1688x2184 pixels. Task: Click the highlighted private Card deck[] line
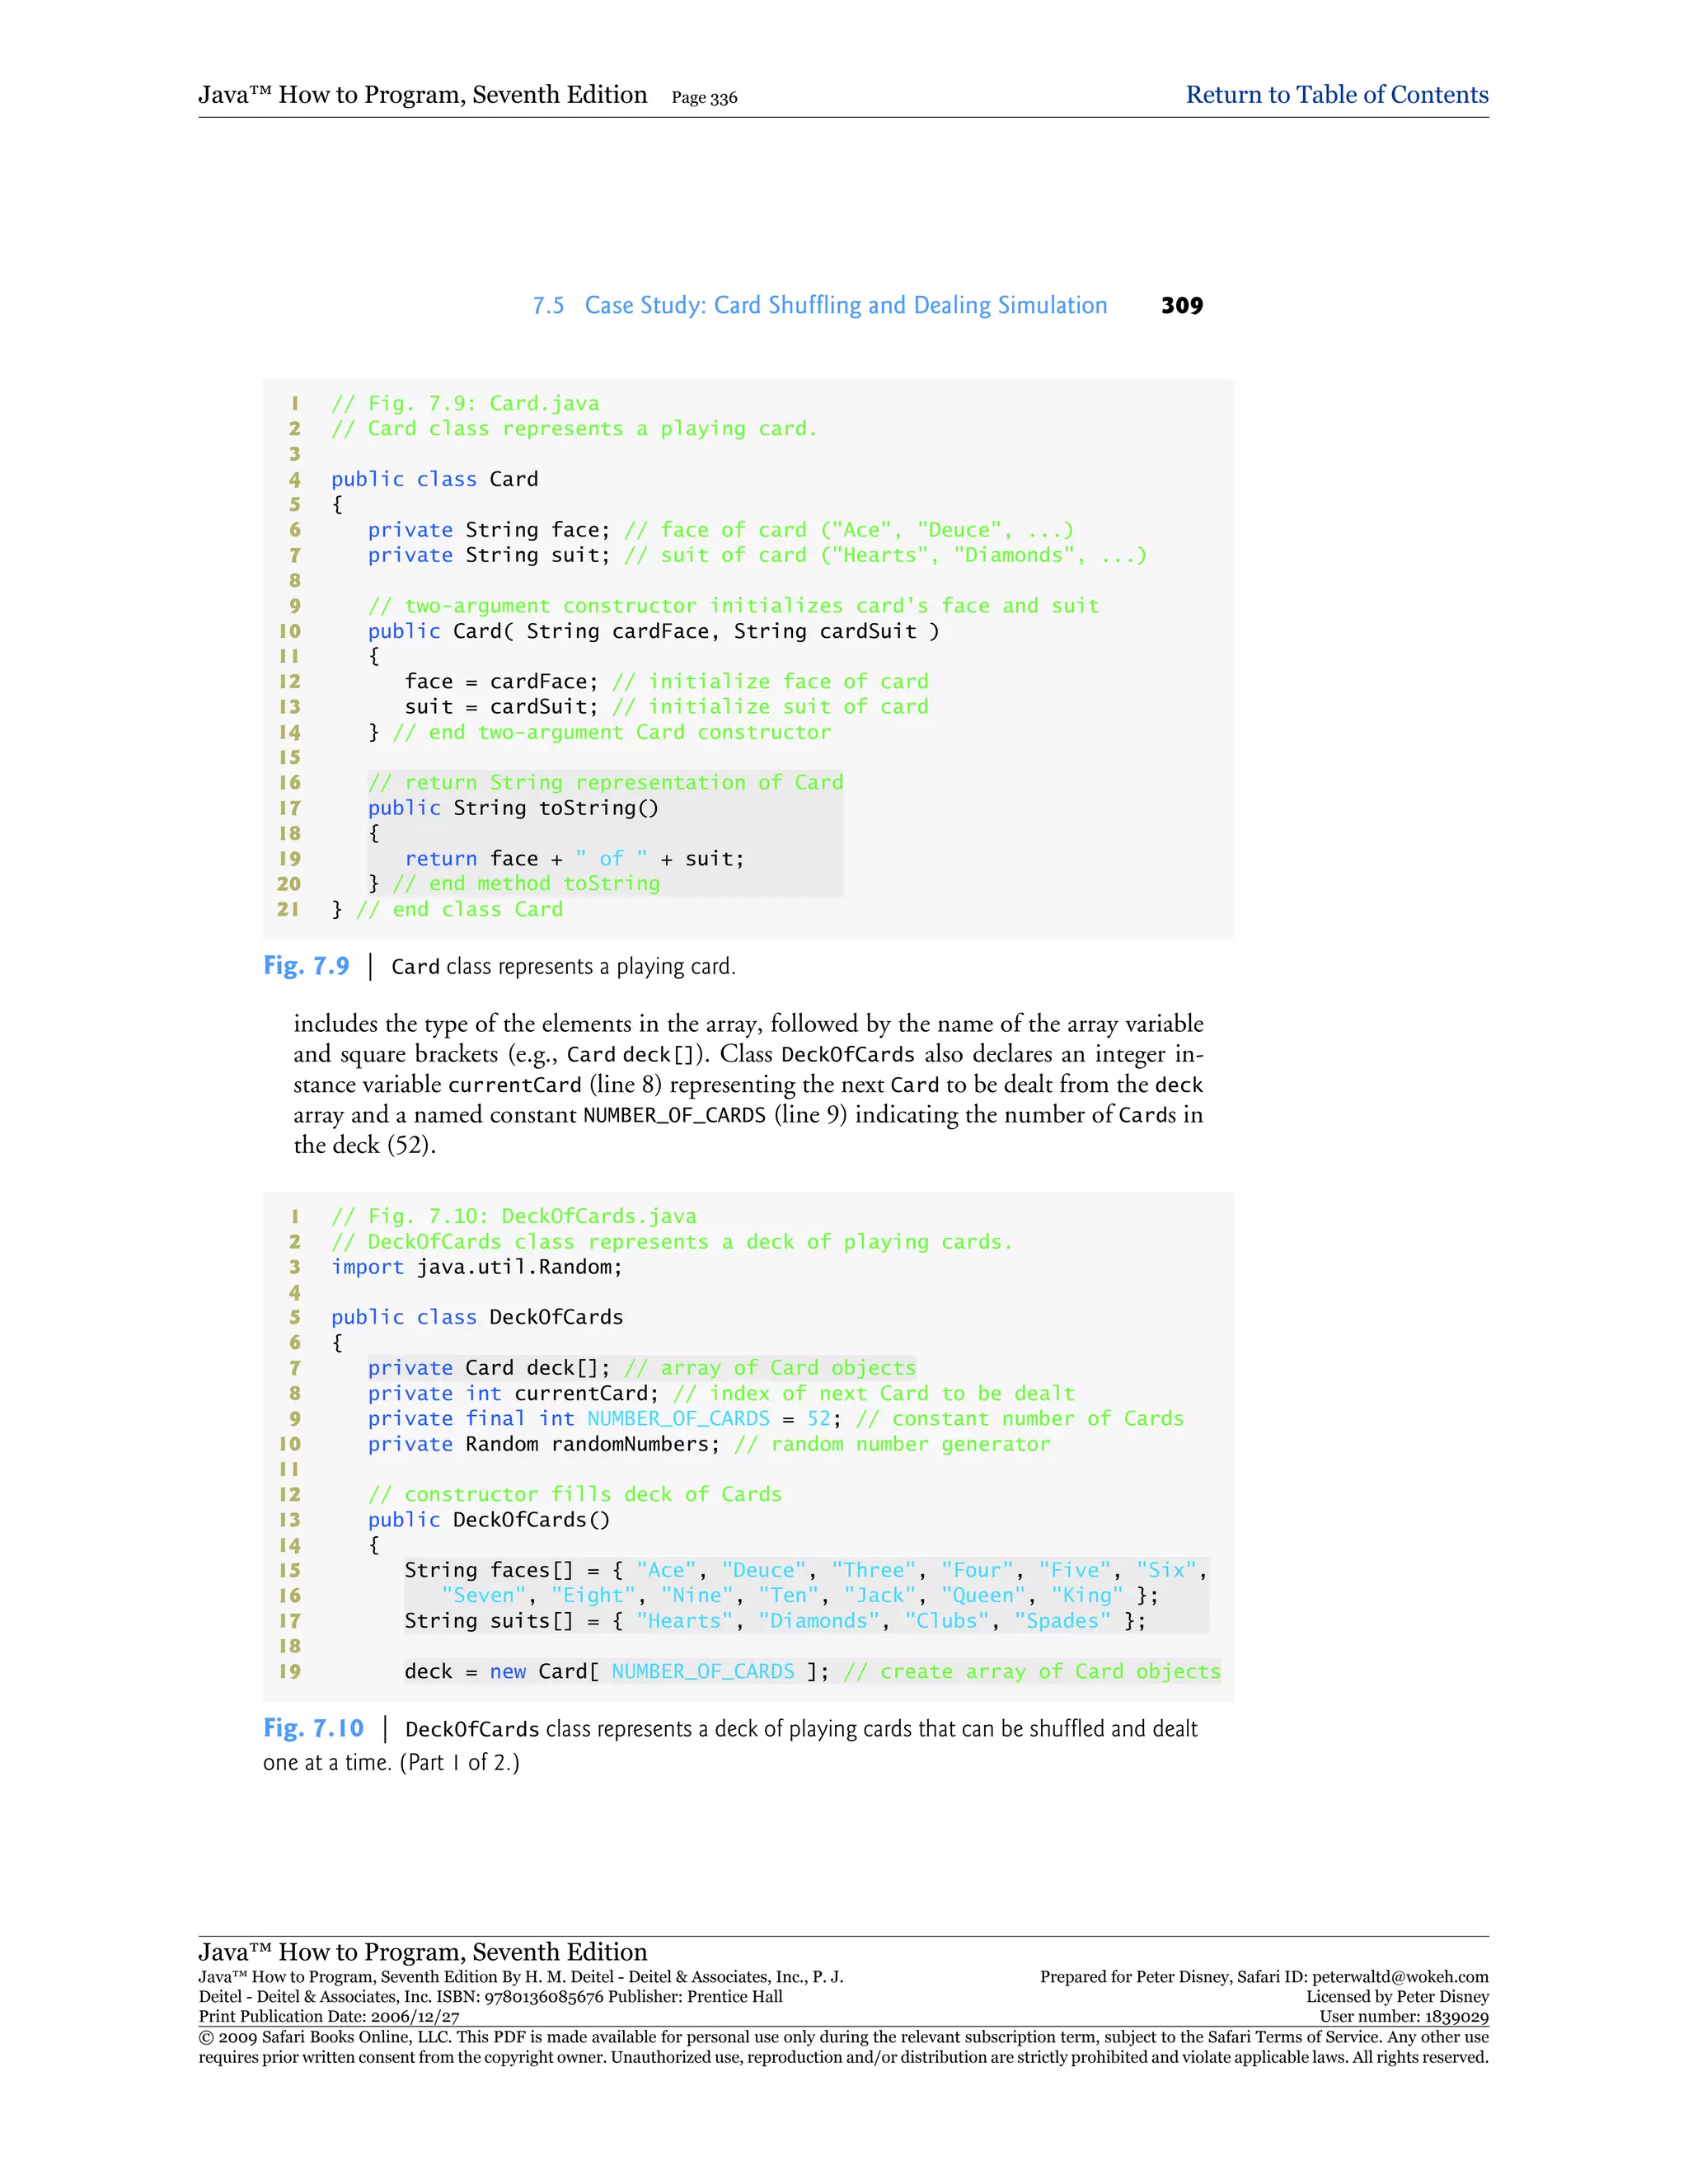[x=640, y=1368]
